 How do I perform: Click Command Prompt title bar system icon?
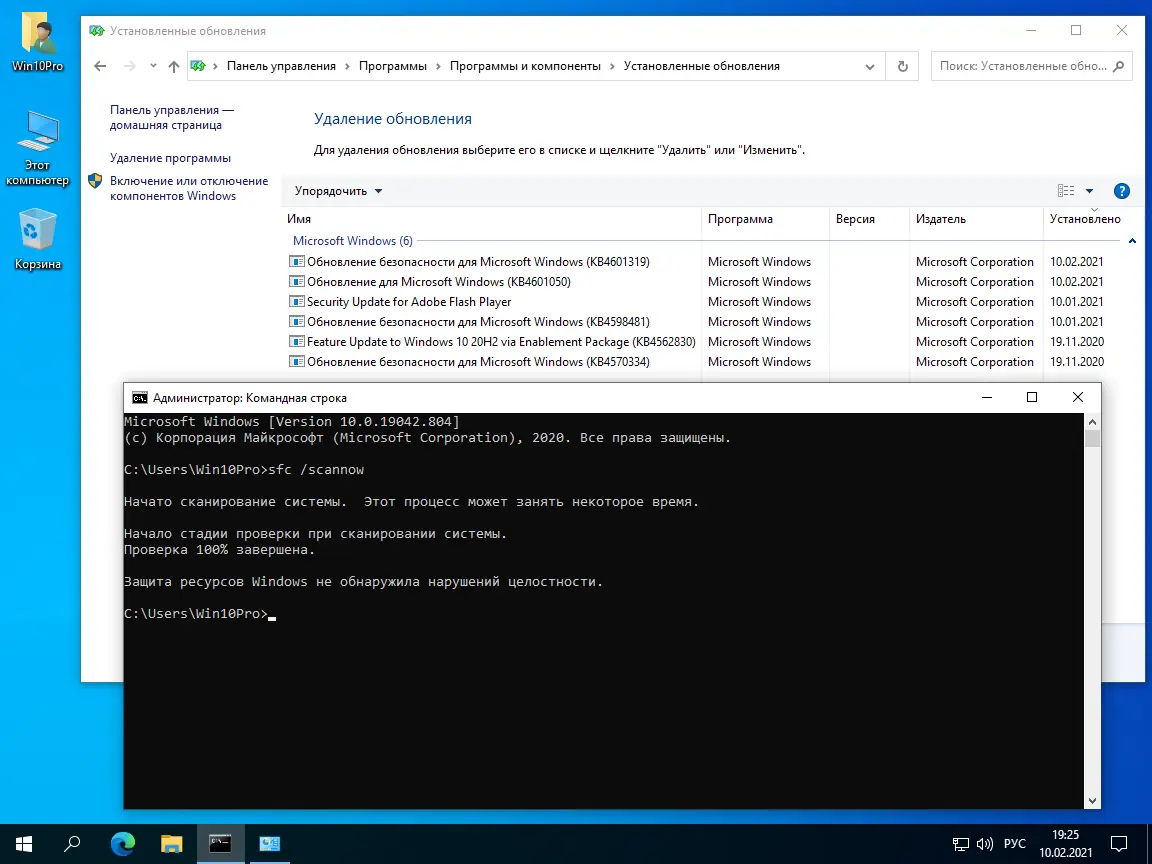pos(140,397)
